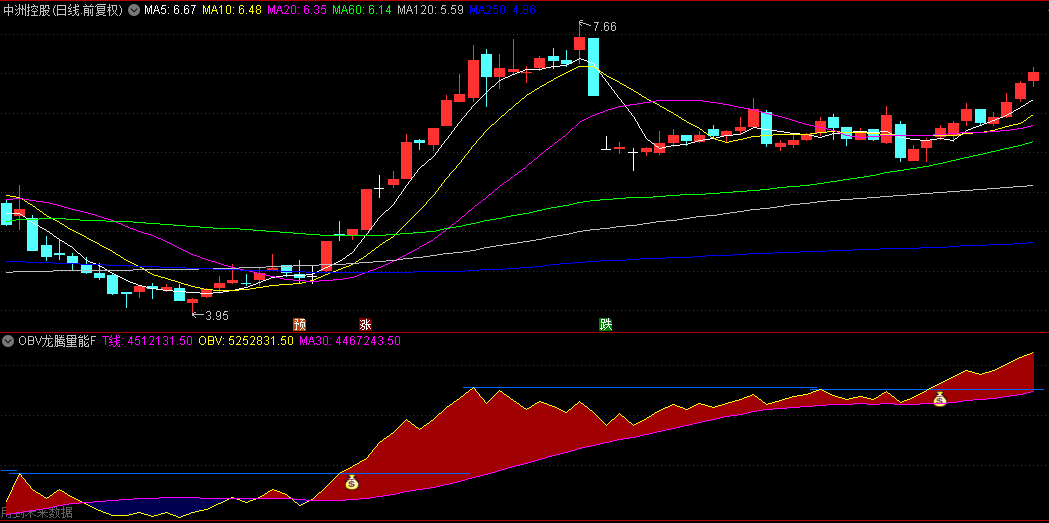Expand the main chart indicator dropdown arrow
1049x523 pixels.
(134, 10)
